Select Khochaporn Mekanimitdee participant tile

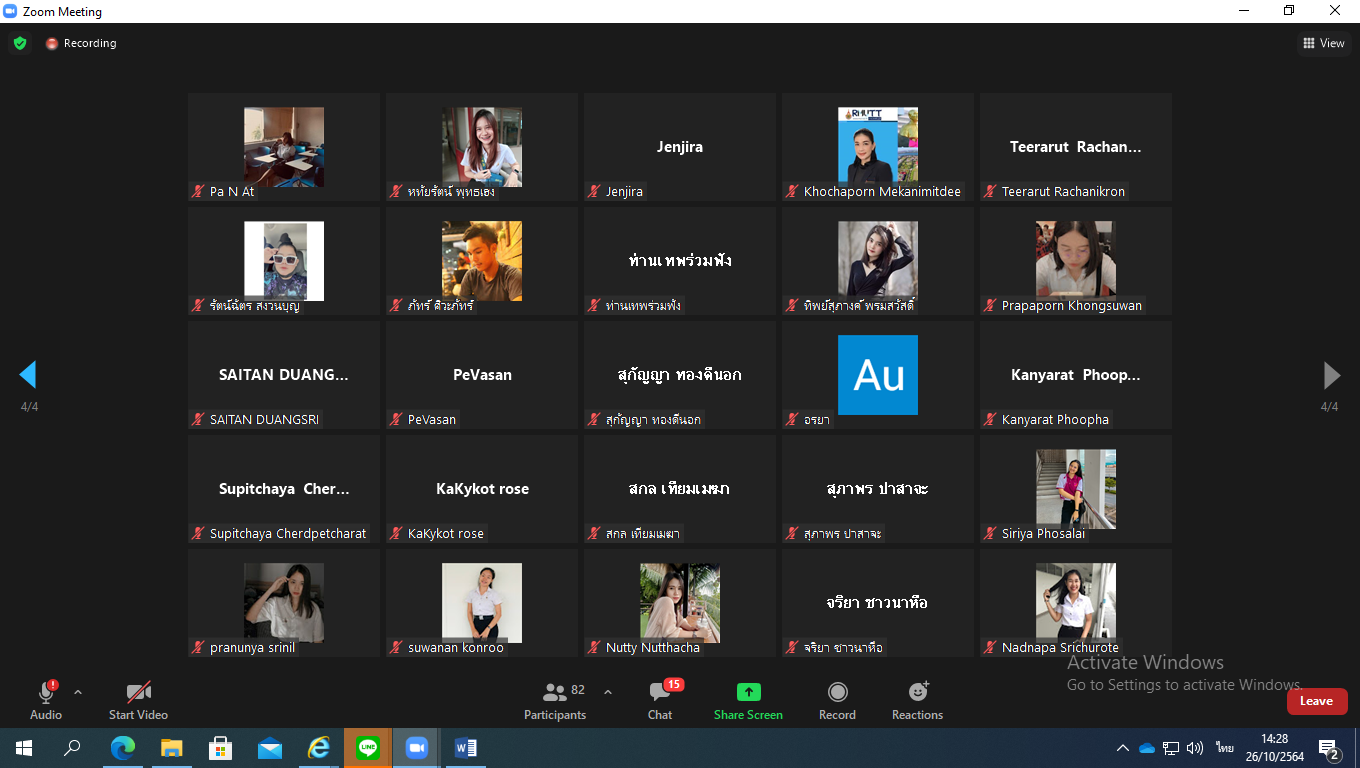[878, 147]
